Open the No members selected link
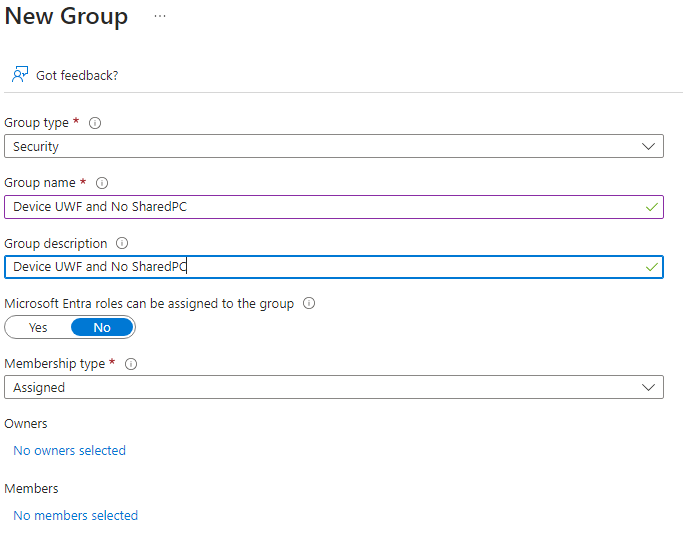 (x=75, y=515)
